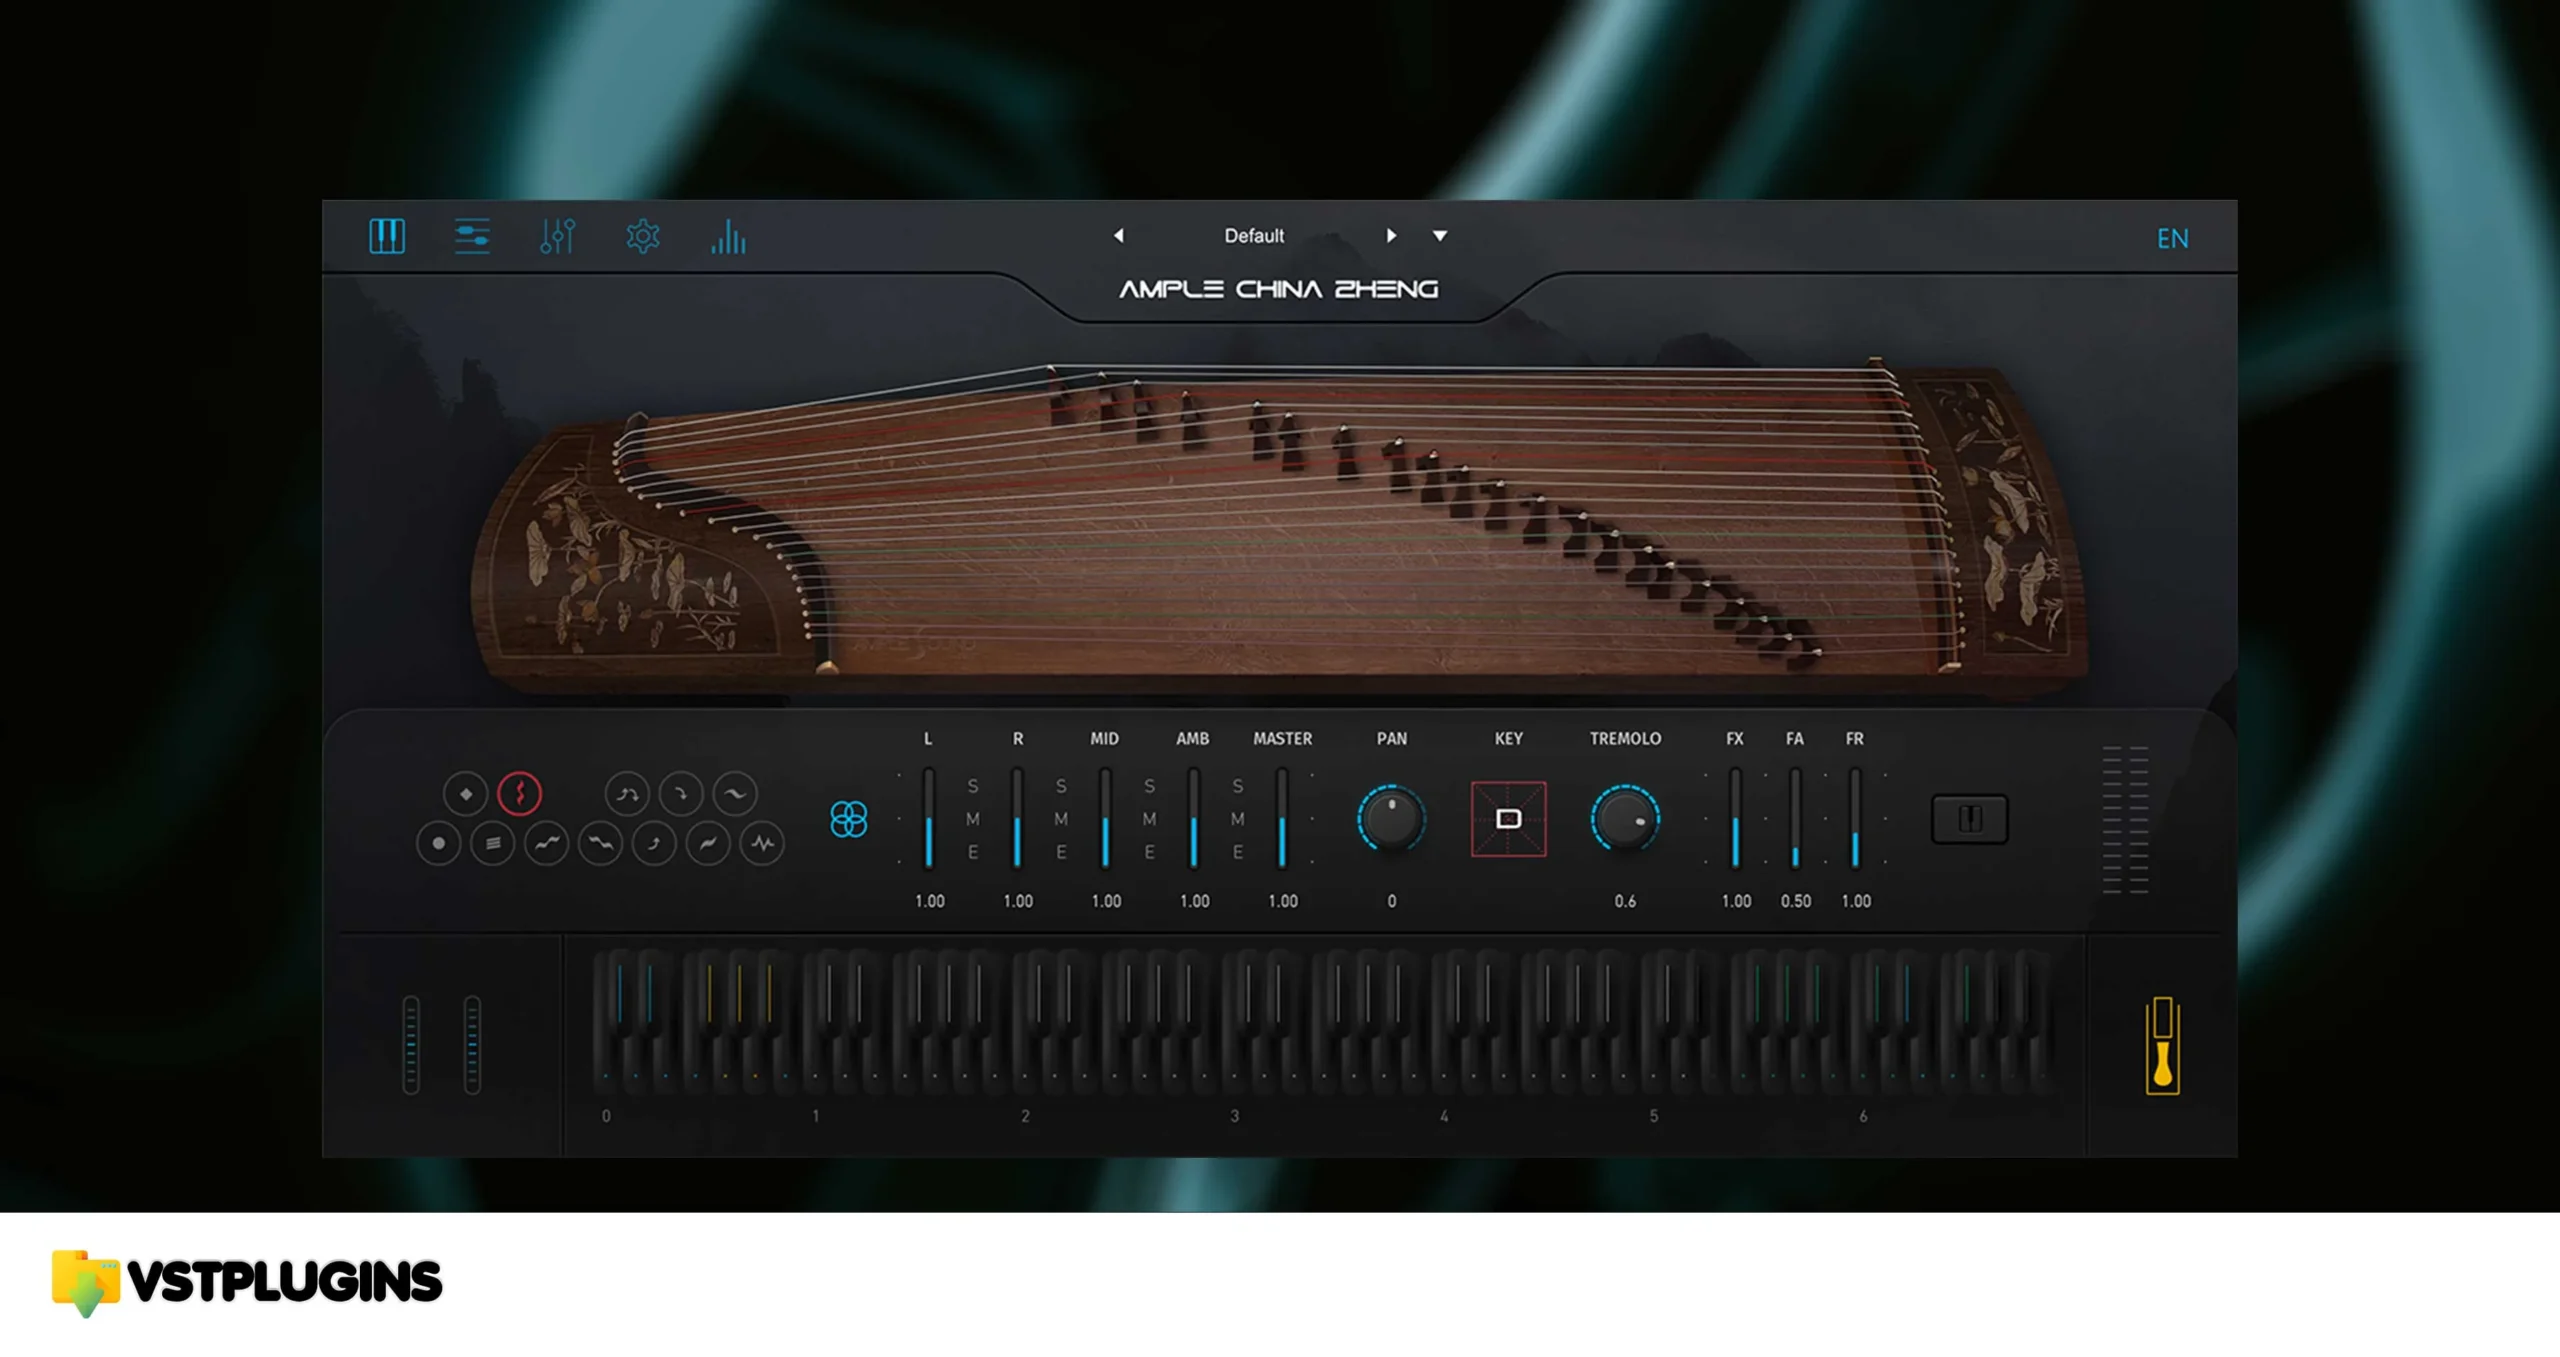Adjust the MASTER volume fader
Image resolution: width=2560 pixels, height=1357 pixels.
1282,818
